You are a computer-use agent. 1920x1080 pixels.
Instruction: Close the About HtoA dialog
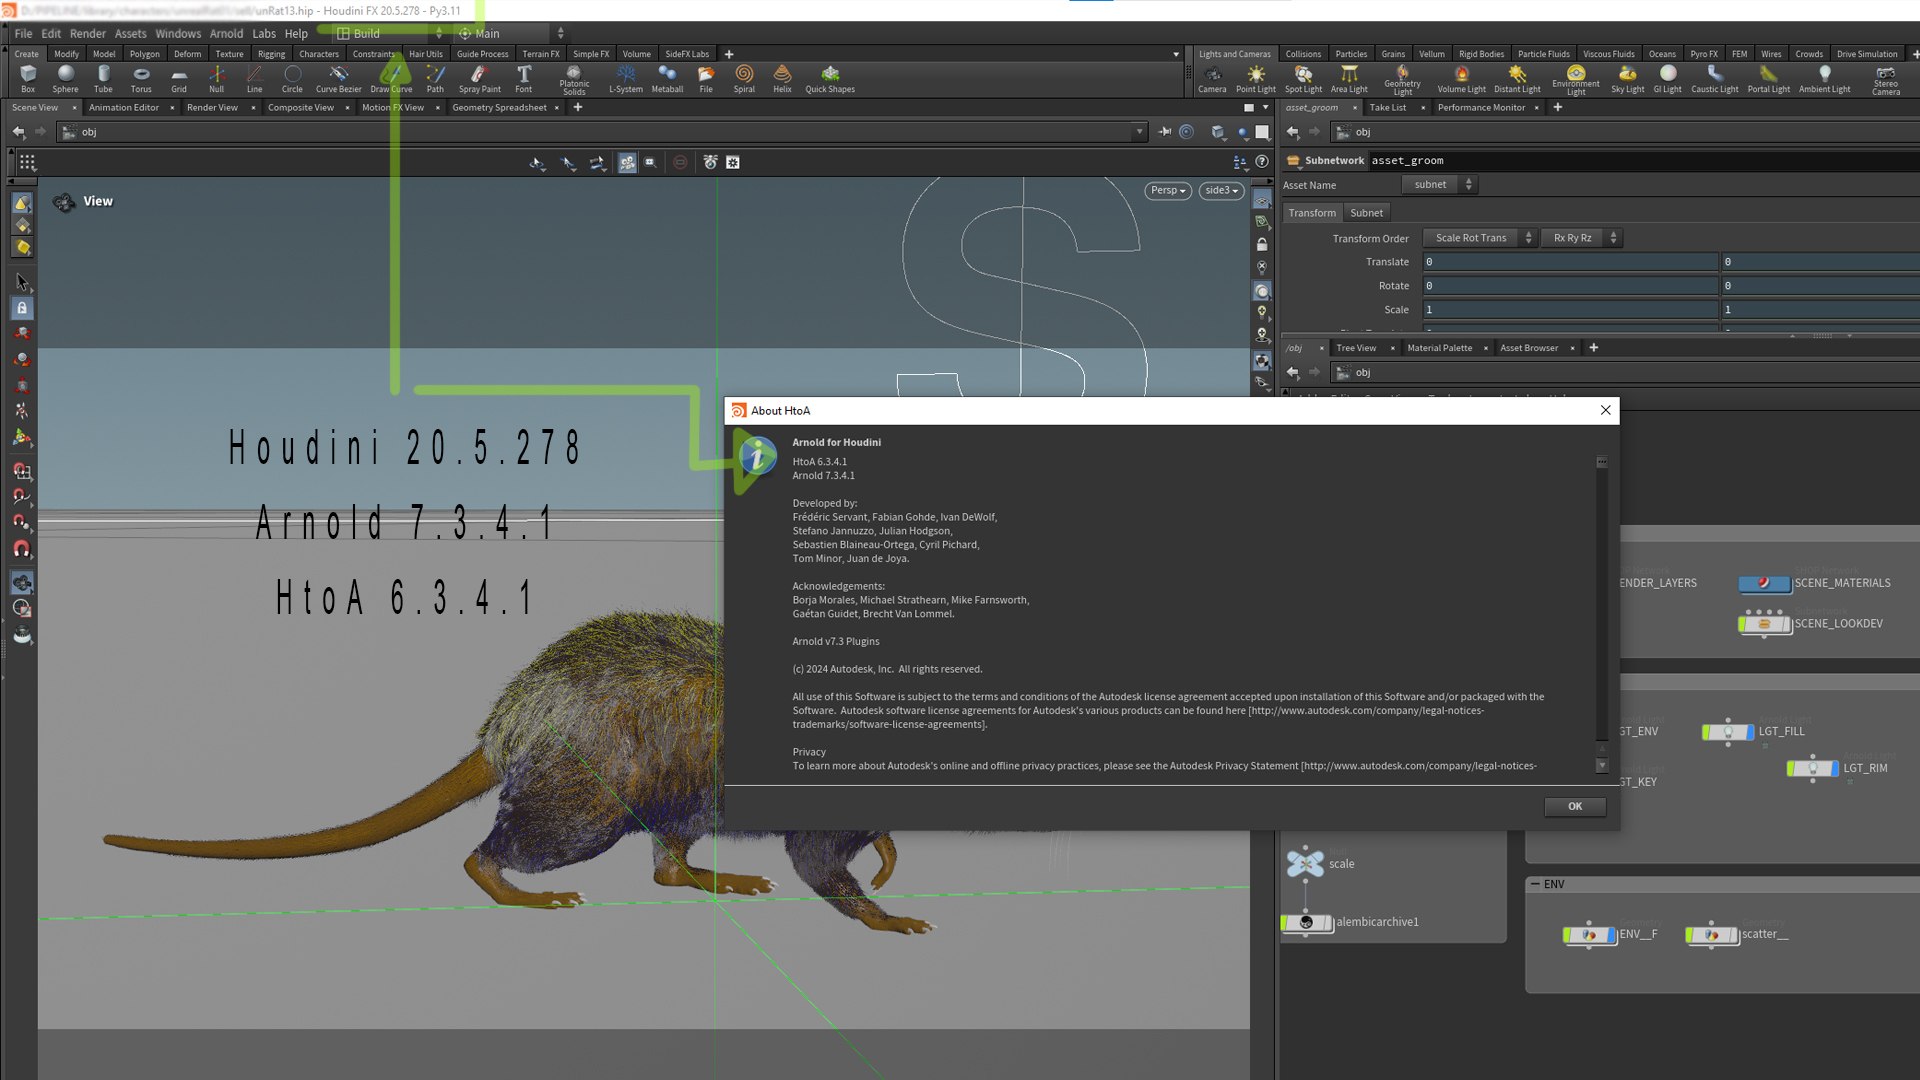coord(1605,410)
